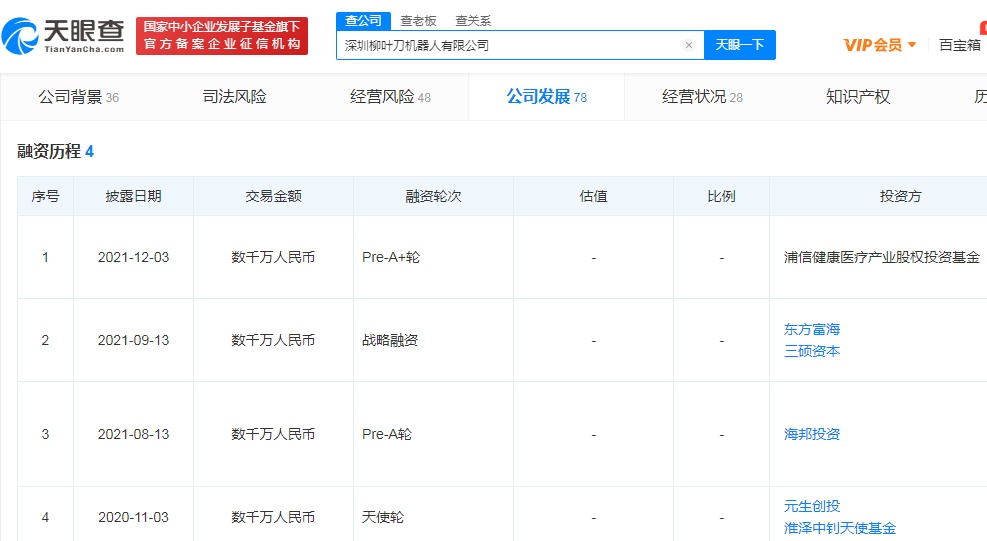Open investor link 三硕资本
Image resolution: width=987 pixels, height=541 pixels.
(812, 351)
